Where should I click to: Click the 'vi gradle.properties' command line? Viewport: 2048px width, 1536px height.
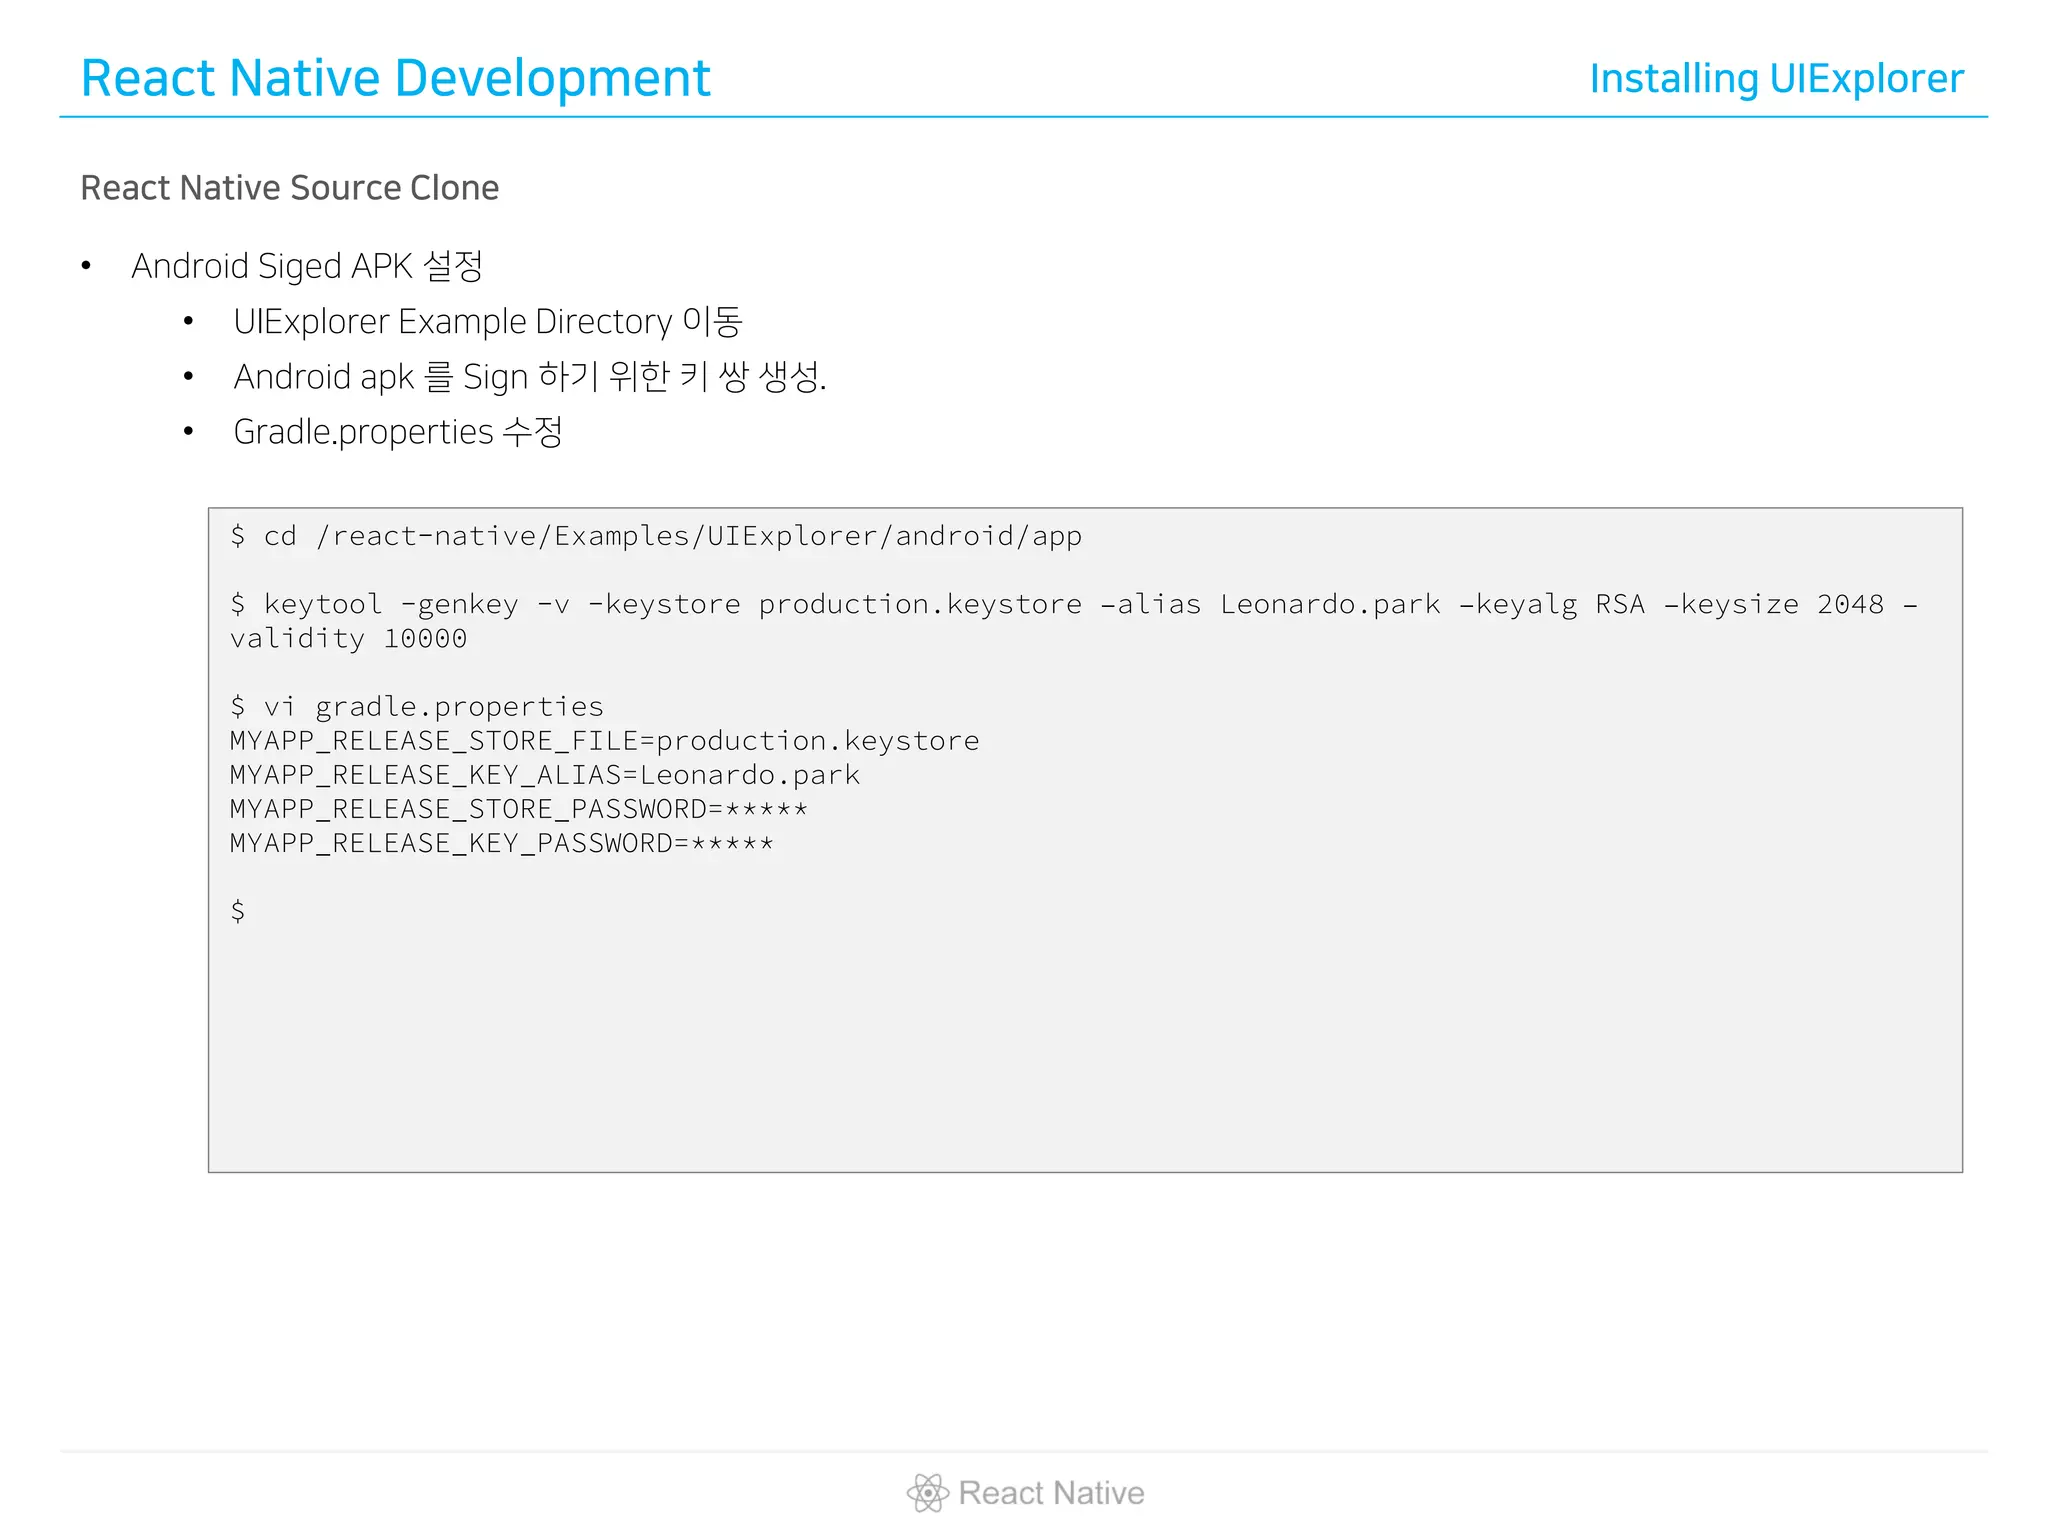(x=417, y=707)
